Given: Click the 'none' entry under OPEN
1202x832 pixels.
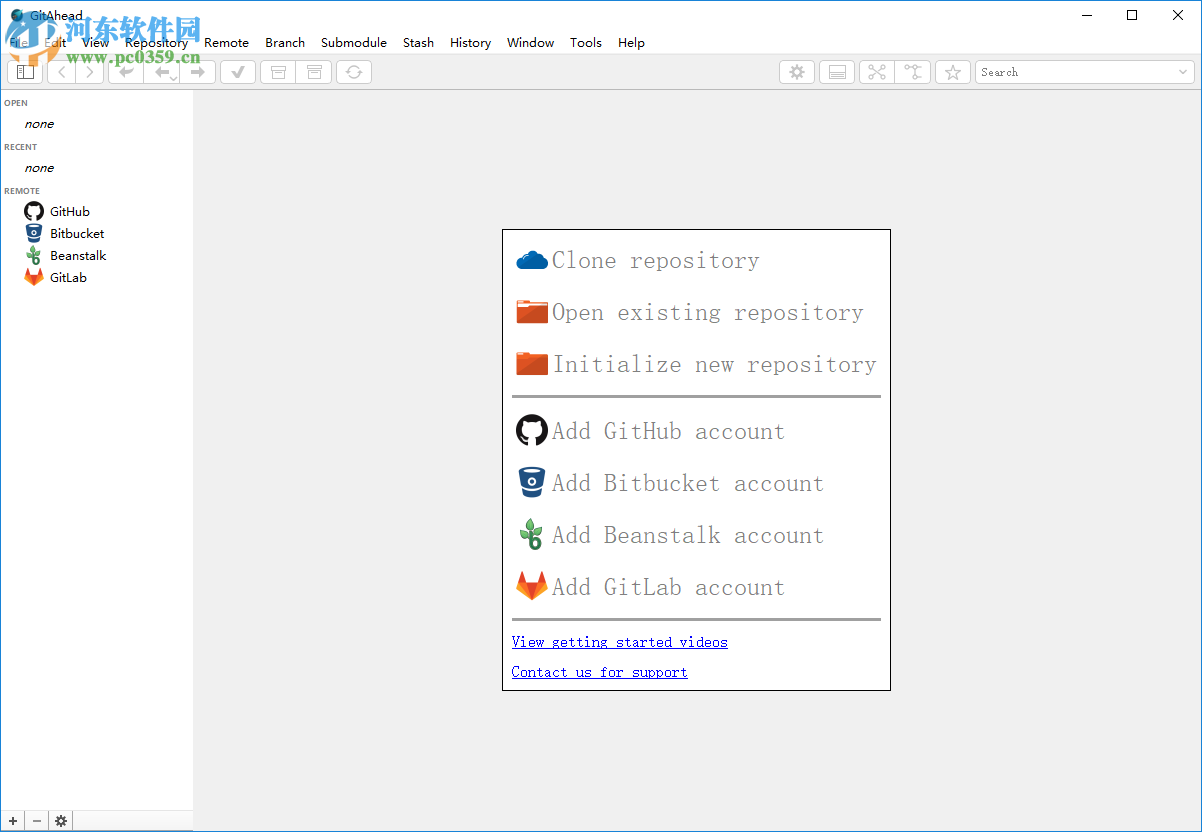Looking at the screenshot, I should tap(39, 124).
